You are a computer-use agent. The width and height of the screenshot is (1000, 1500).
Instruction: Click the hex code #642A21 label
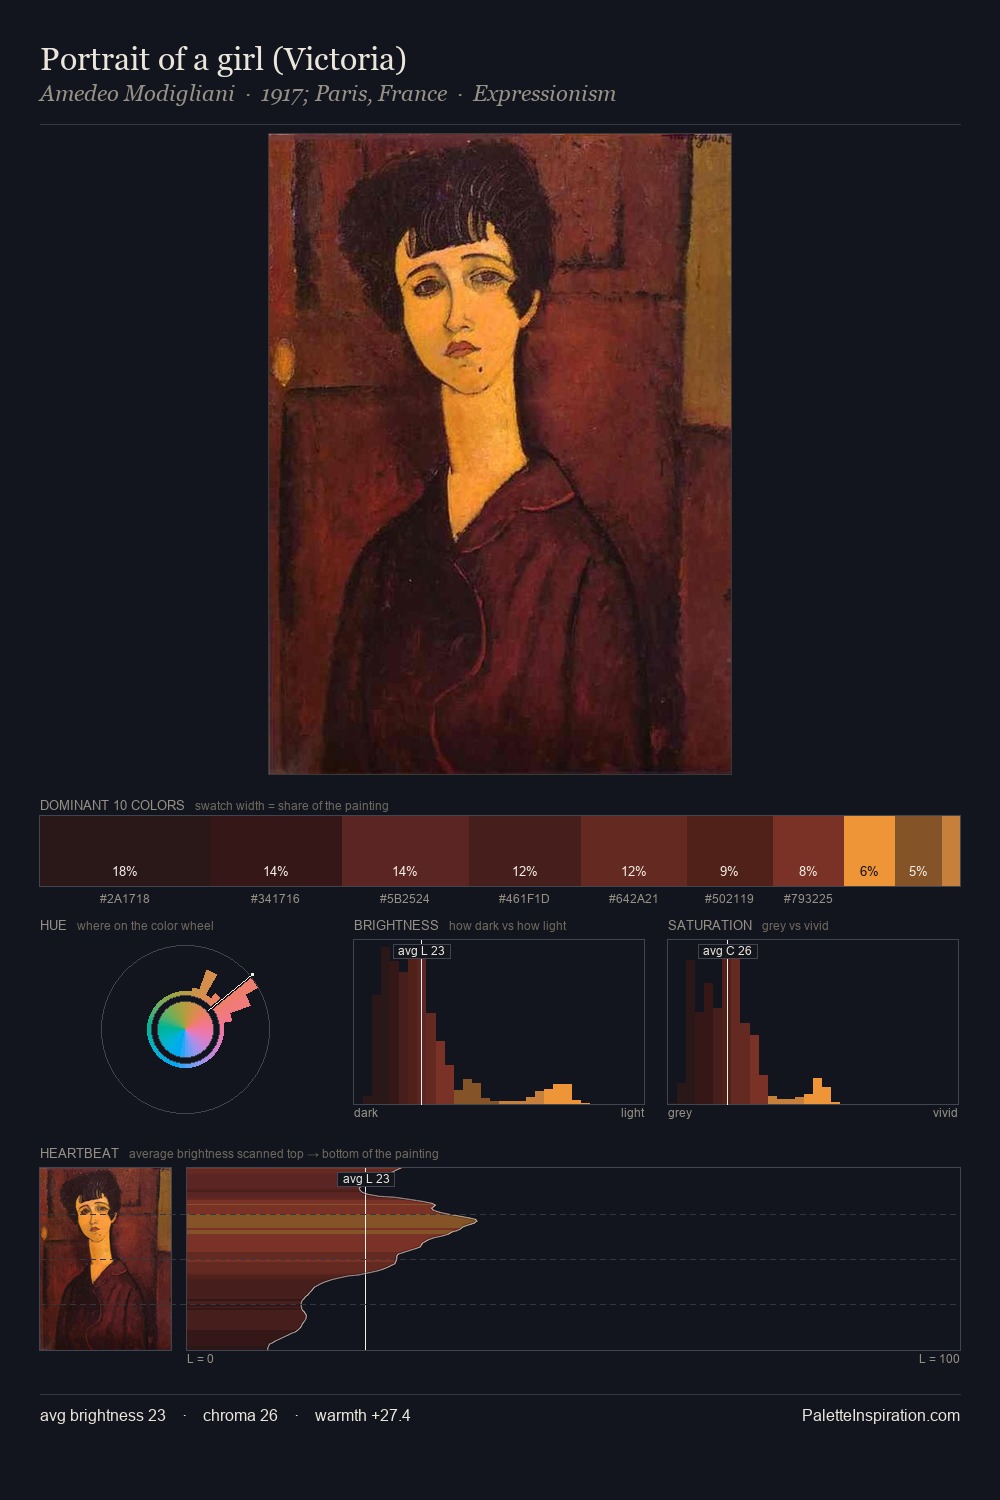tap(633, 899)
